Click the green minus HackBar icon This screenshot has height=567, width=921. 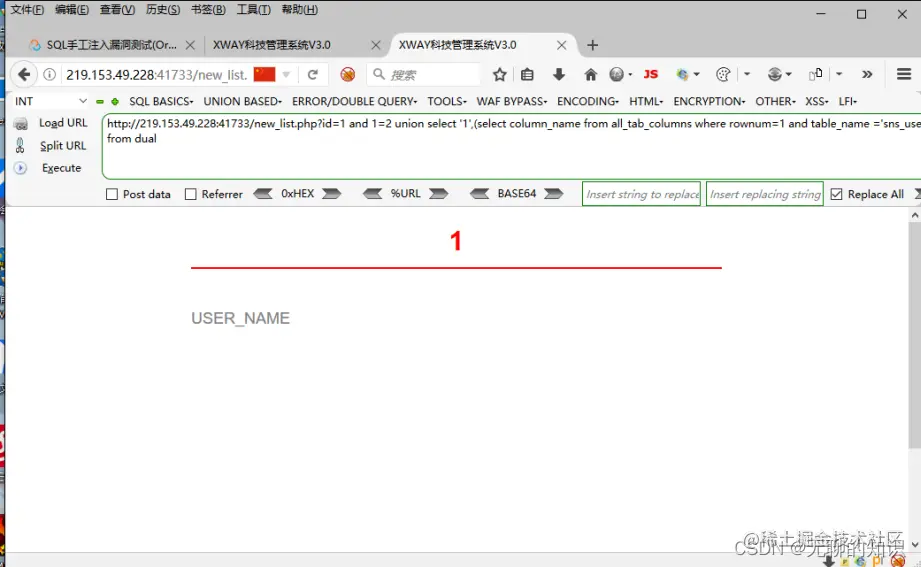click(x=100, y=102)
